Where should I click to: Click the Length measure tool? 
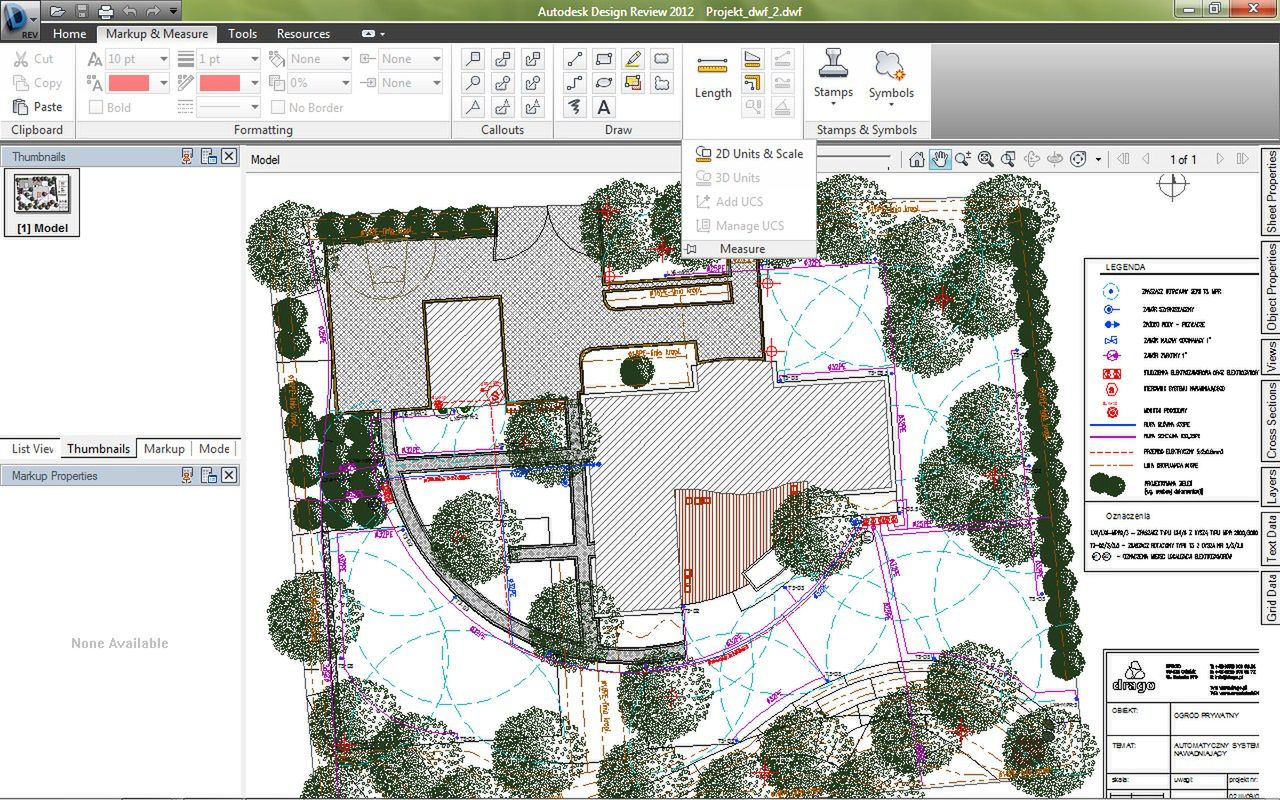tap(713, 77)
